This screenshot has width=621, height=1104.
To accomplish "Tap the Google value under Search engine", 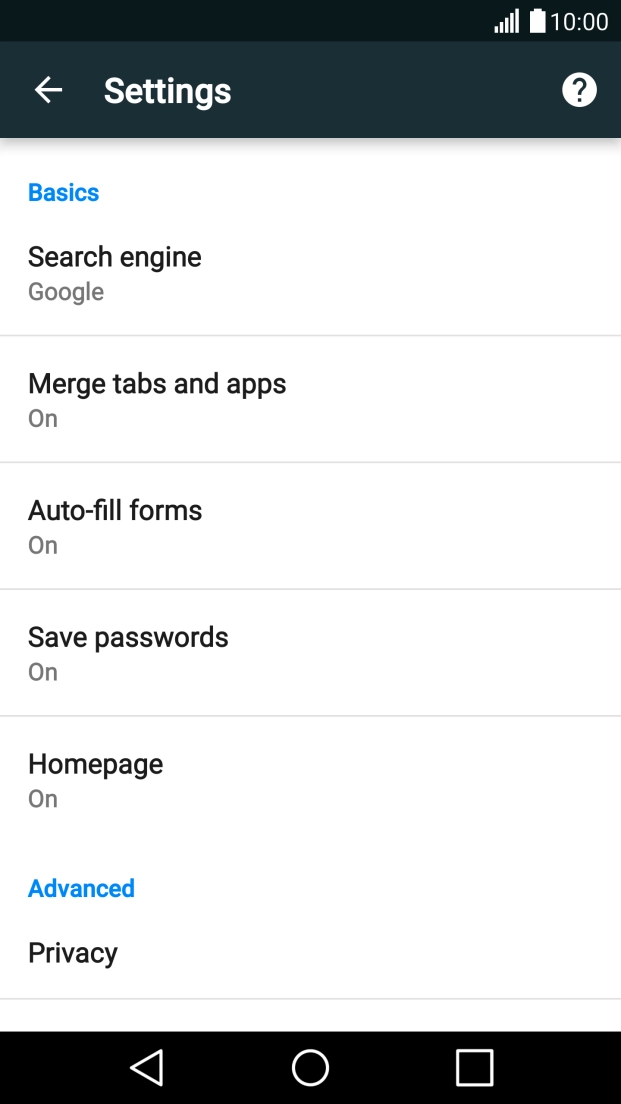I will click(x=66, y=292).
